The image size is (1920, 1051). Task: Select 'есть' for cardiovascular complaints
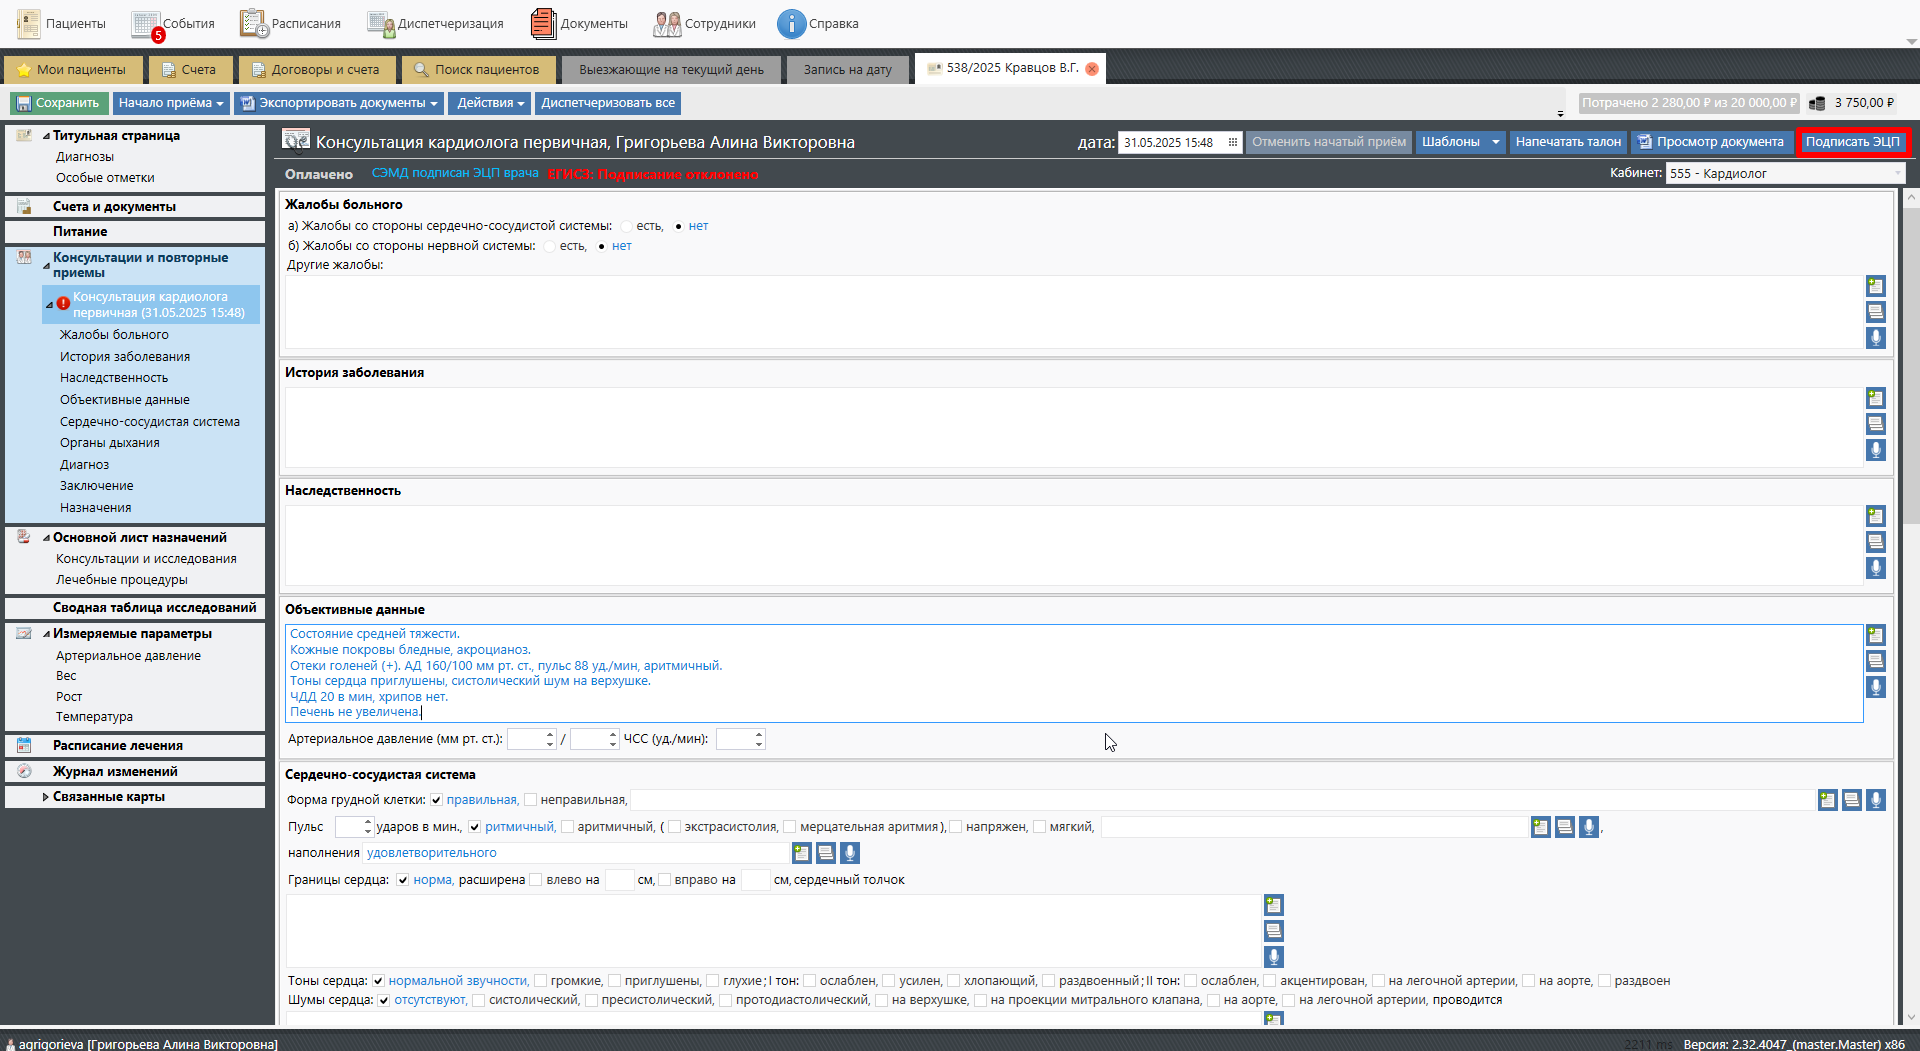(x=626, y=226)
